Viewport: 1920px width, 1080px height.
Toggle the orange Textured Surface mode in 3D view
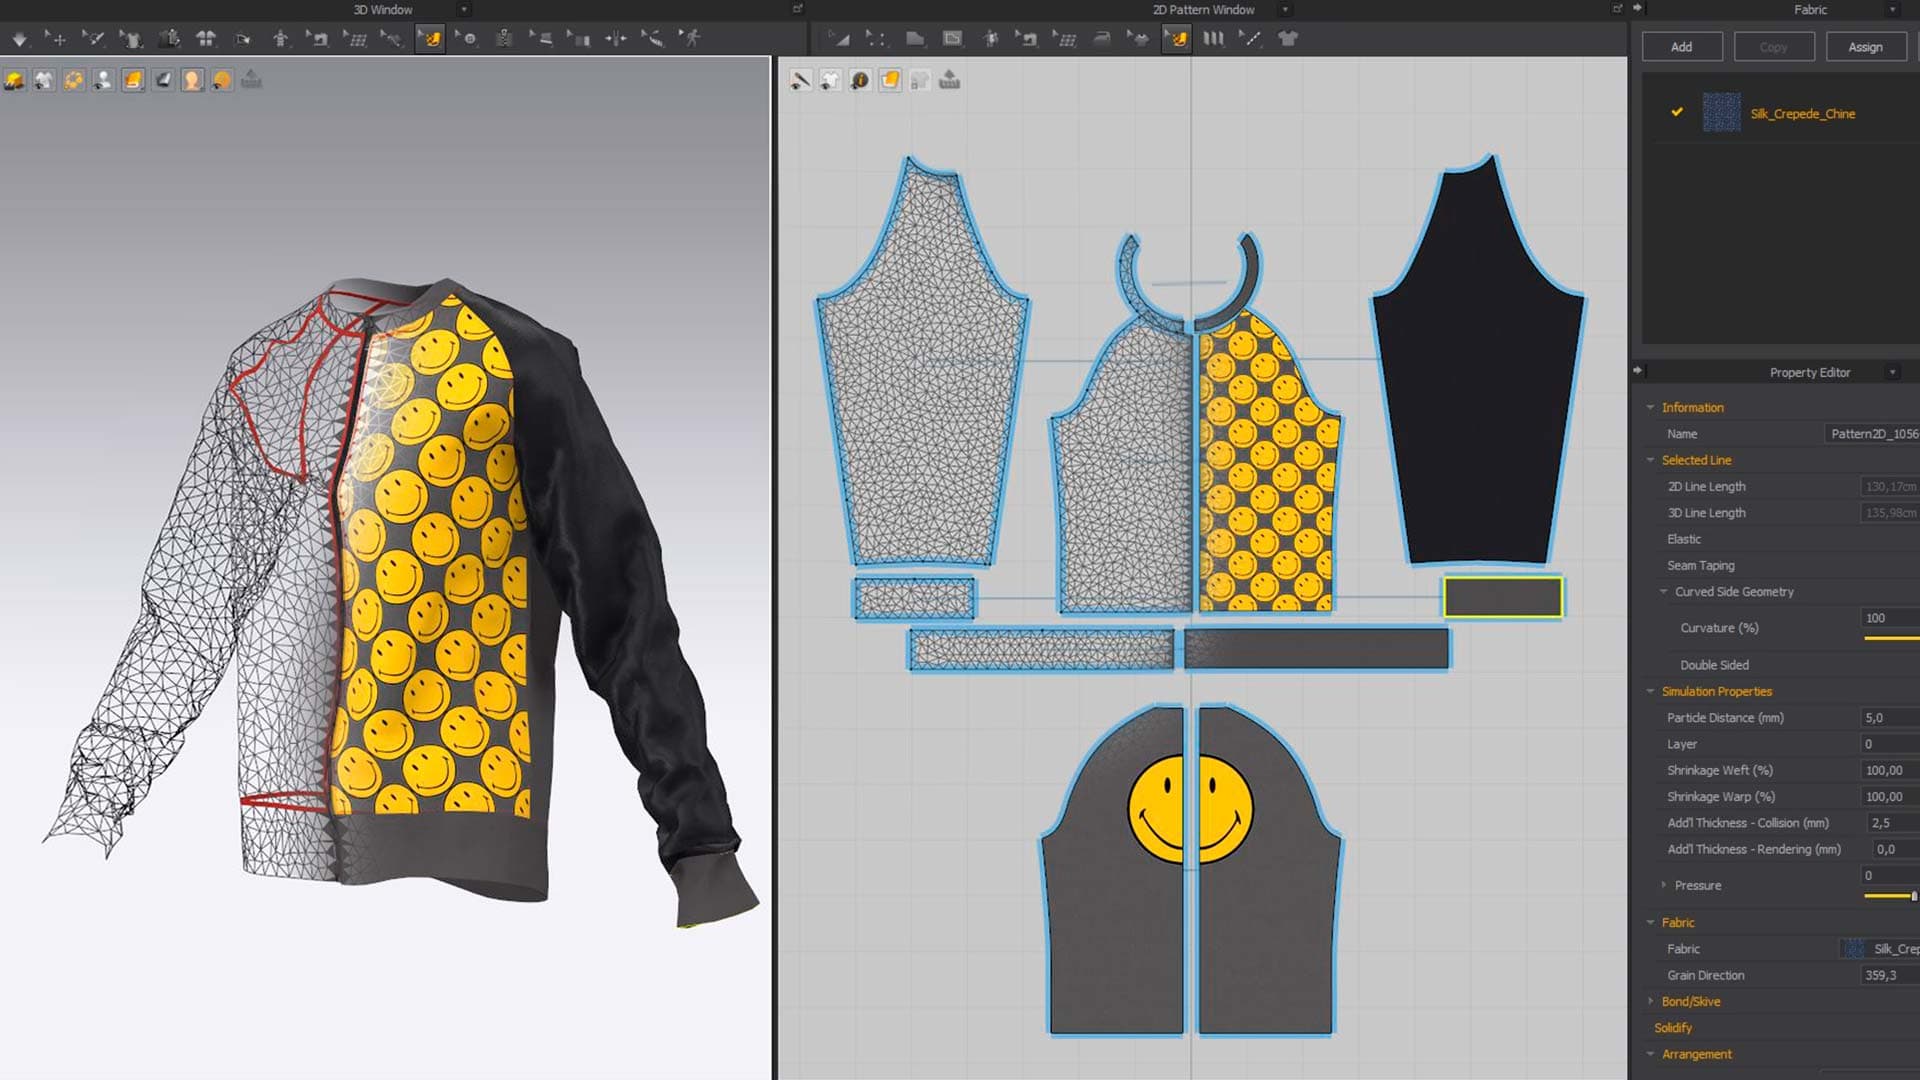133,81
